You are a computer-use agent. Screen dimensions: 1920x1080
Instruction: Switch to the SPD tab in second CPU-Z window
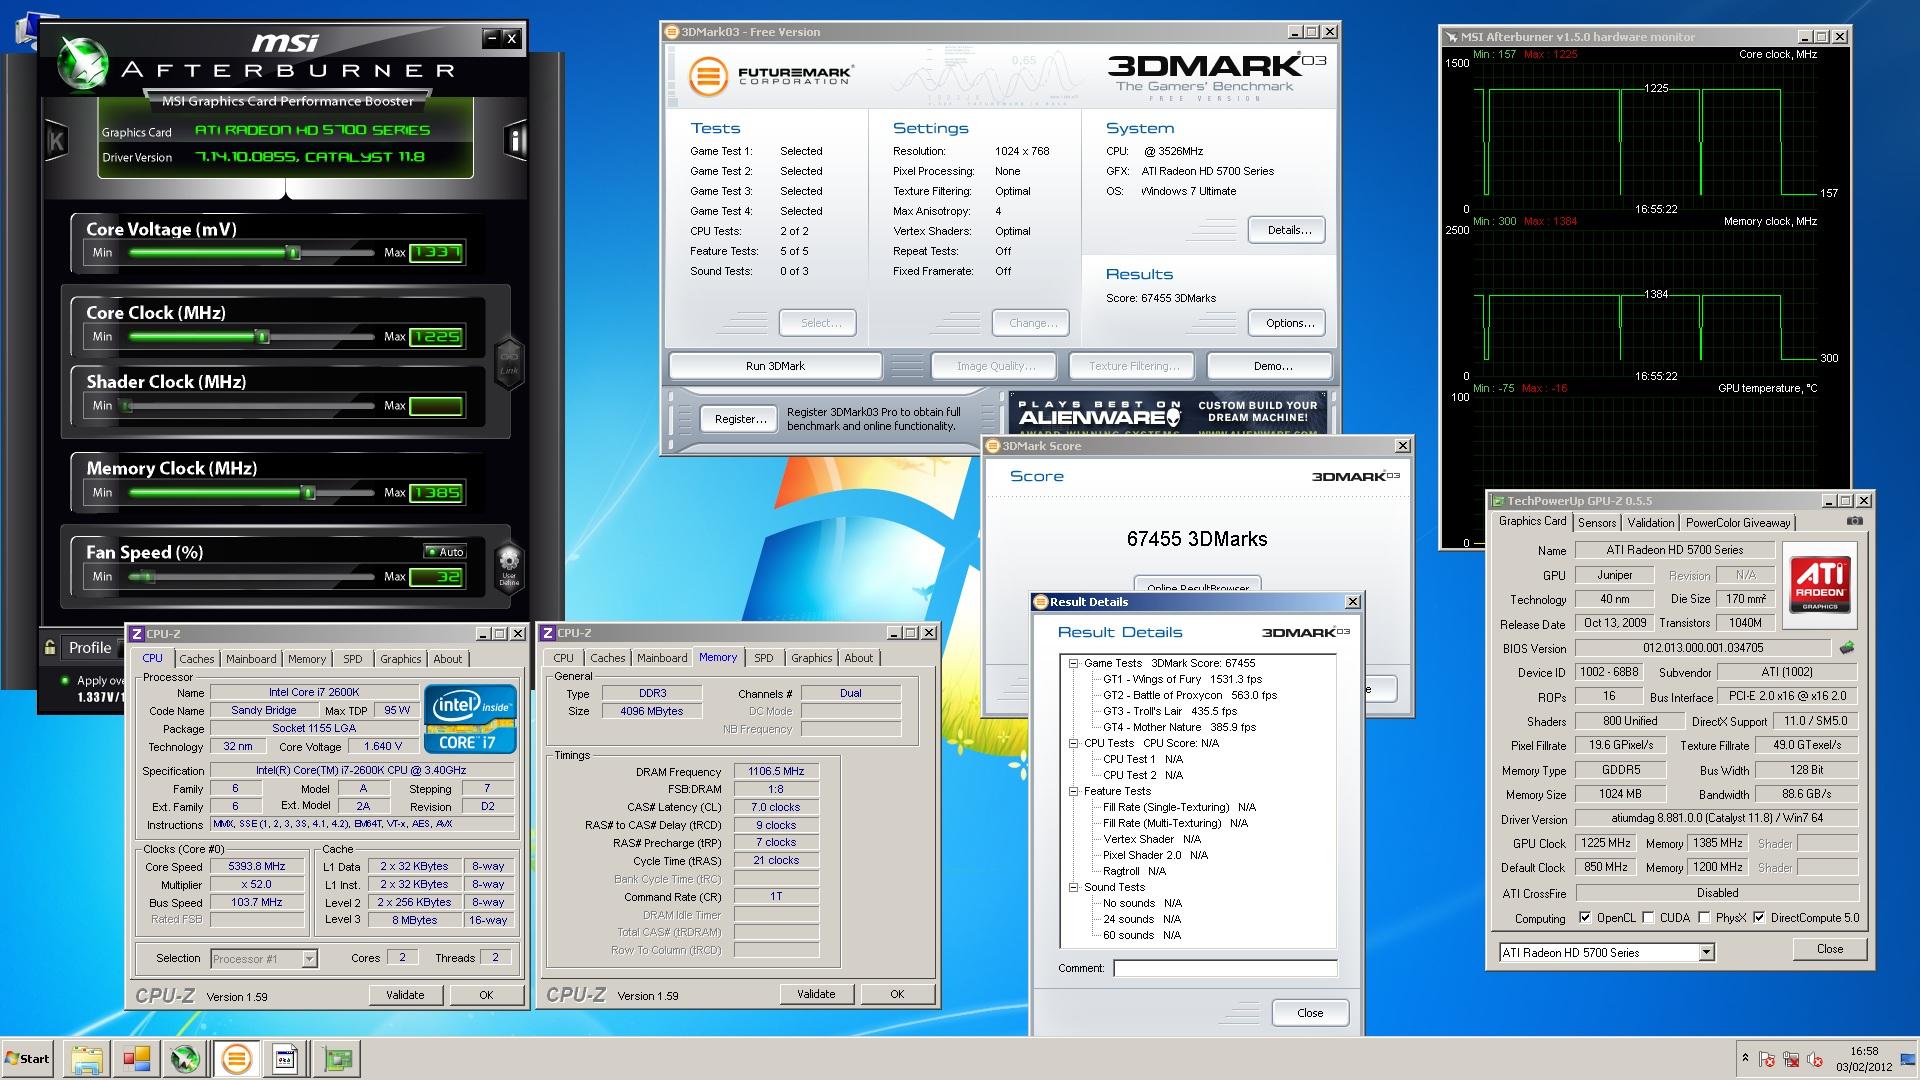[764, 658]
